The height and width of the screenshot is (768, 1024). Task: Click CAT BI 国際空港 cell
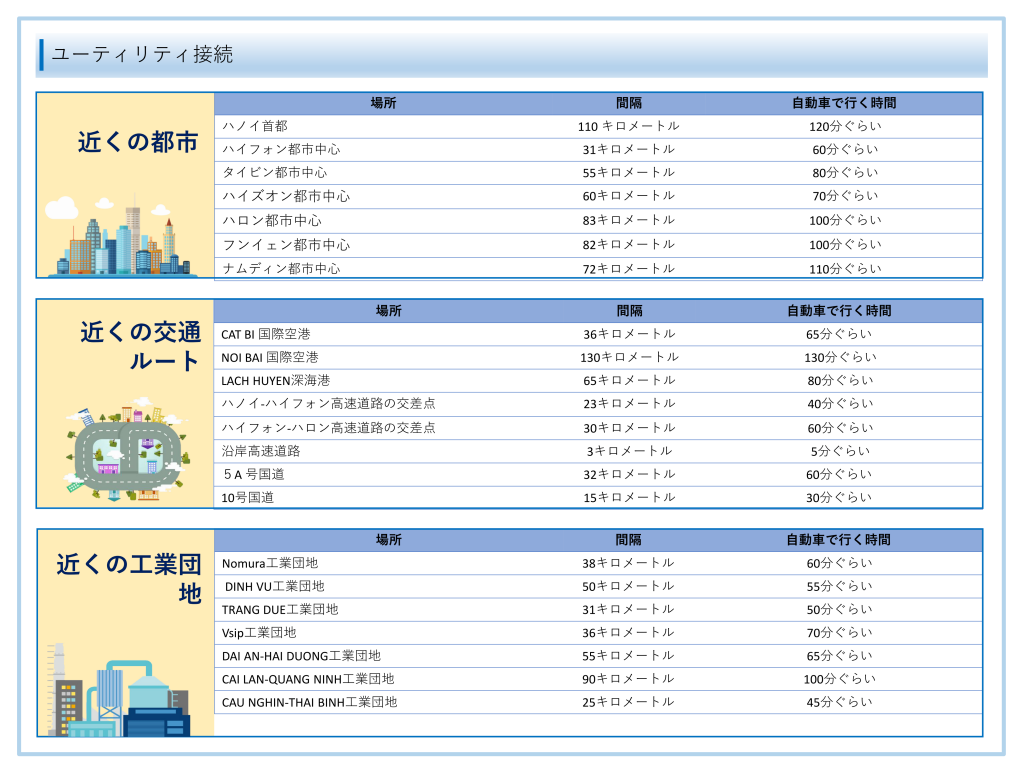266,334
